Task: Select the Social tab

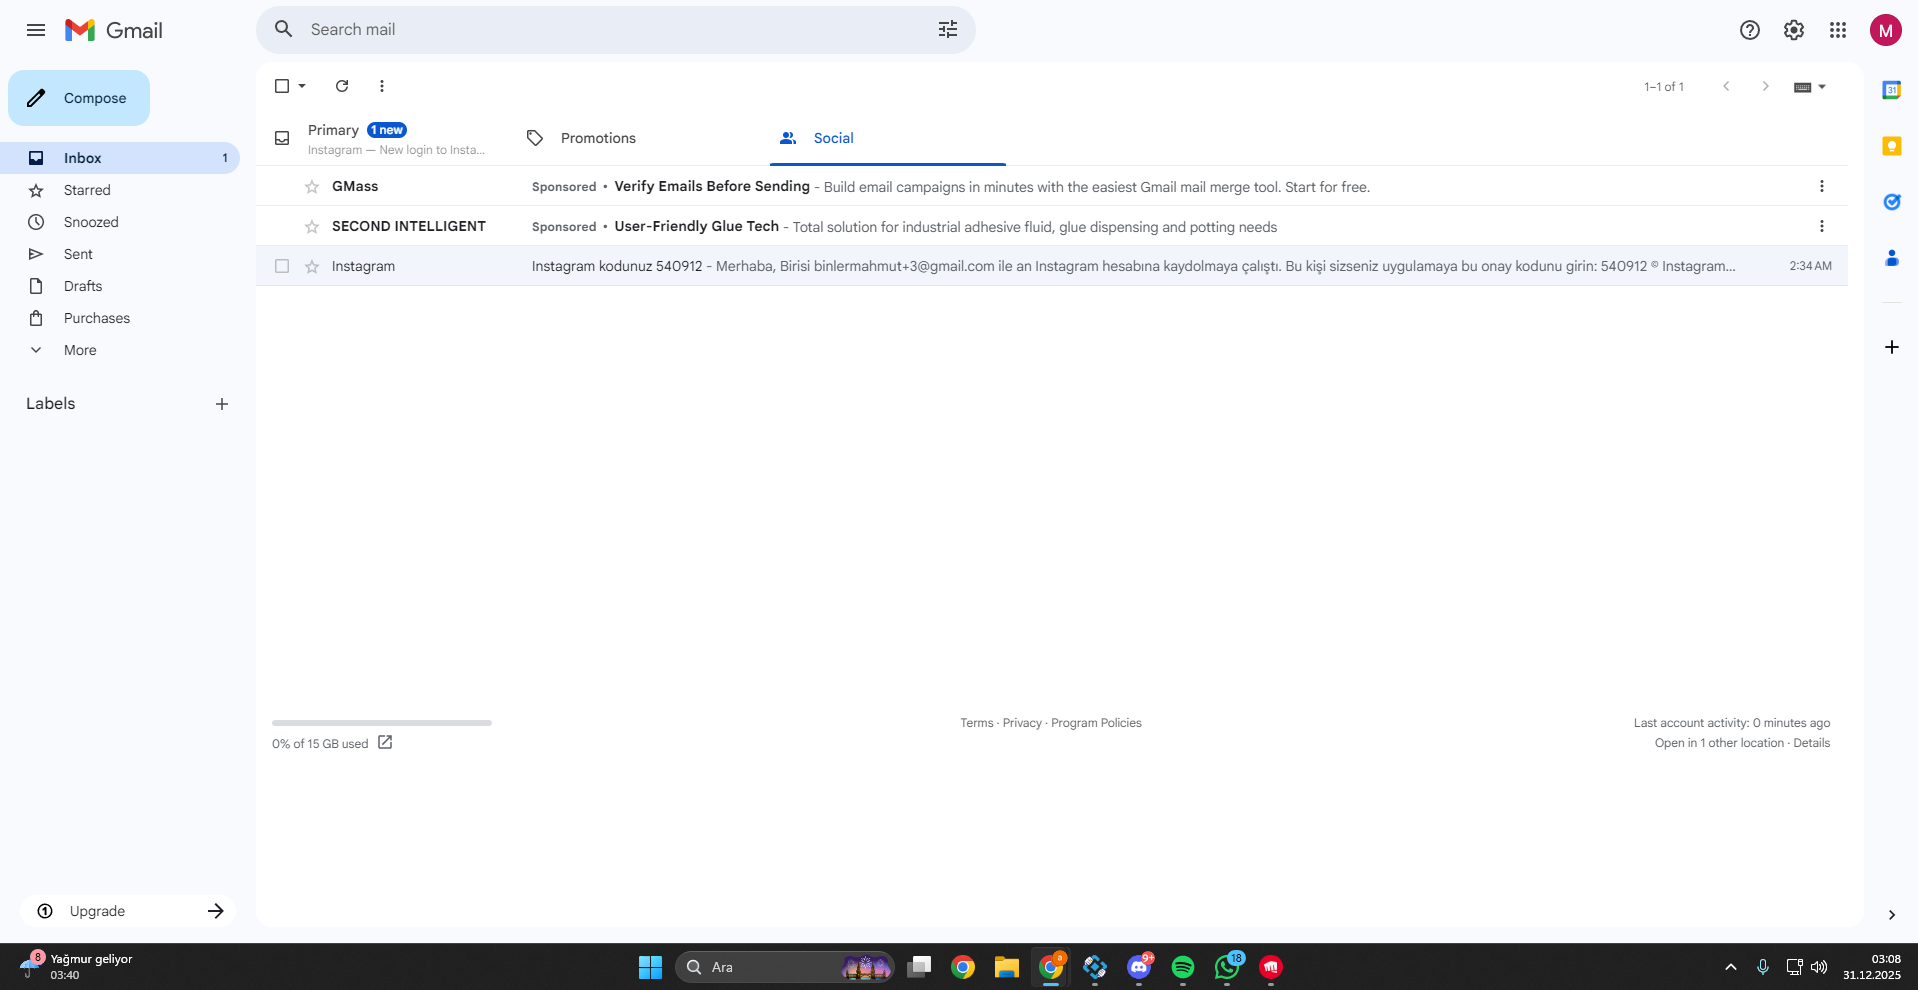Action: click(x=888, y=138)
